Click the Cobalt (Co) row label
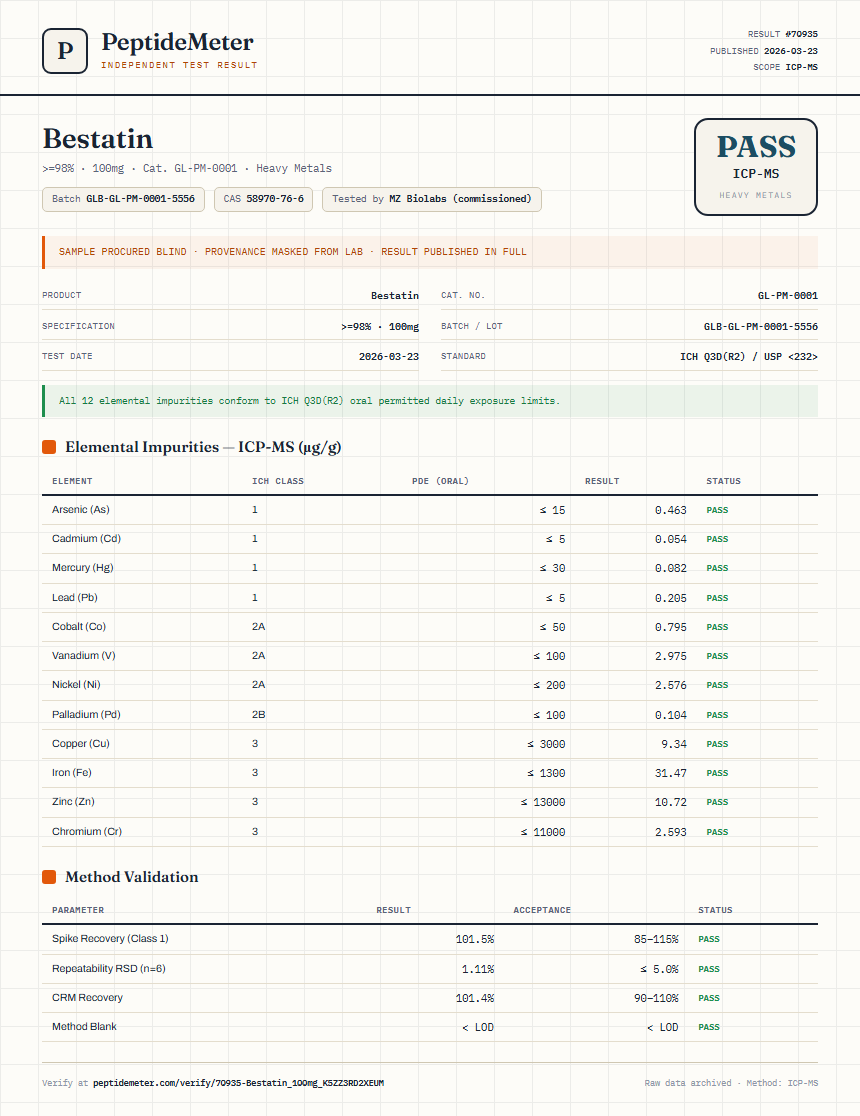The height and width of the screenshot is (1116, 860). coord(79,627)
